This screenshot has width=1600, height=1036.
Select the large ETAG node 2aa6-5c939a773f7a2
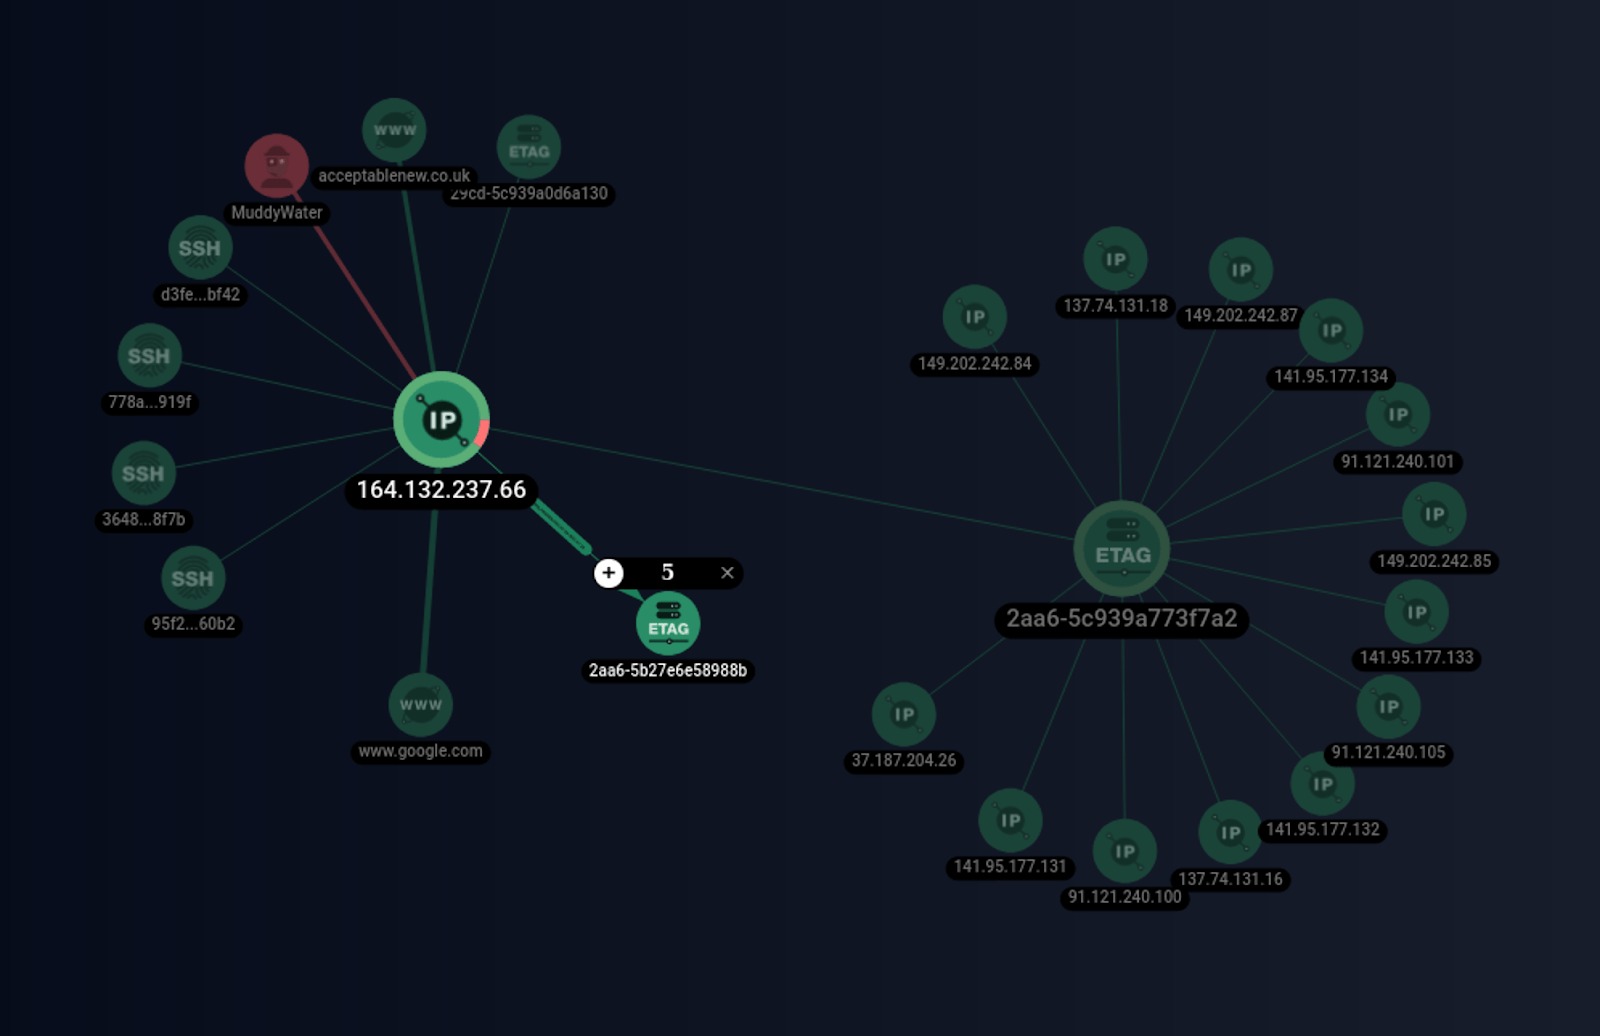1122,549
